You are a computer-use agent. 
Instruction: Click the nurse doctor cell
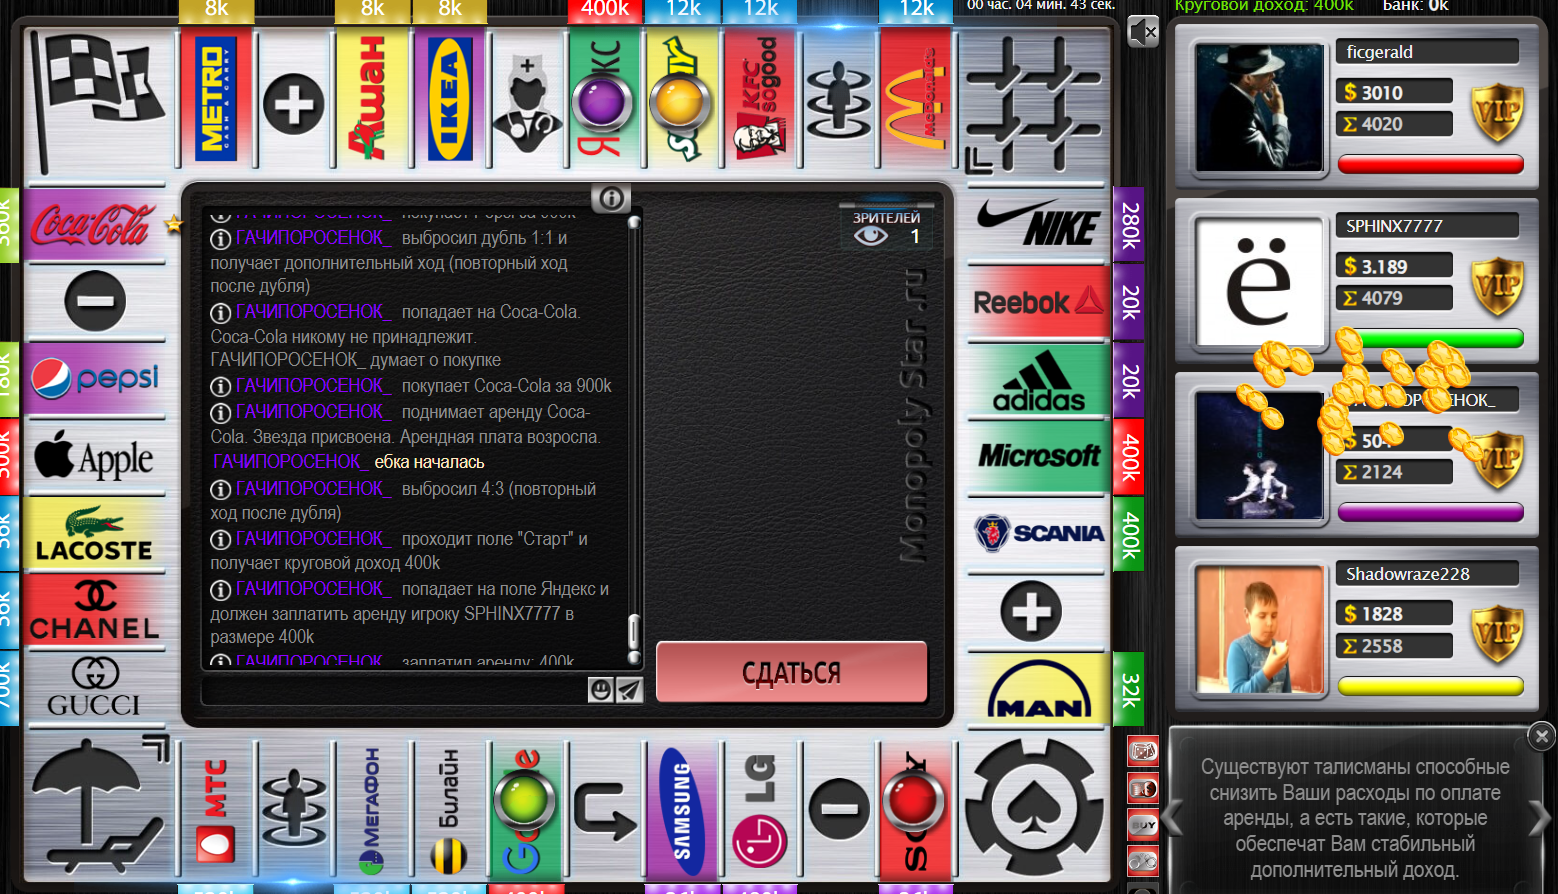[528, 99]
